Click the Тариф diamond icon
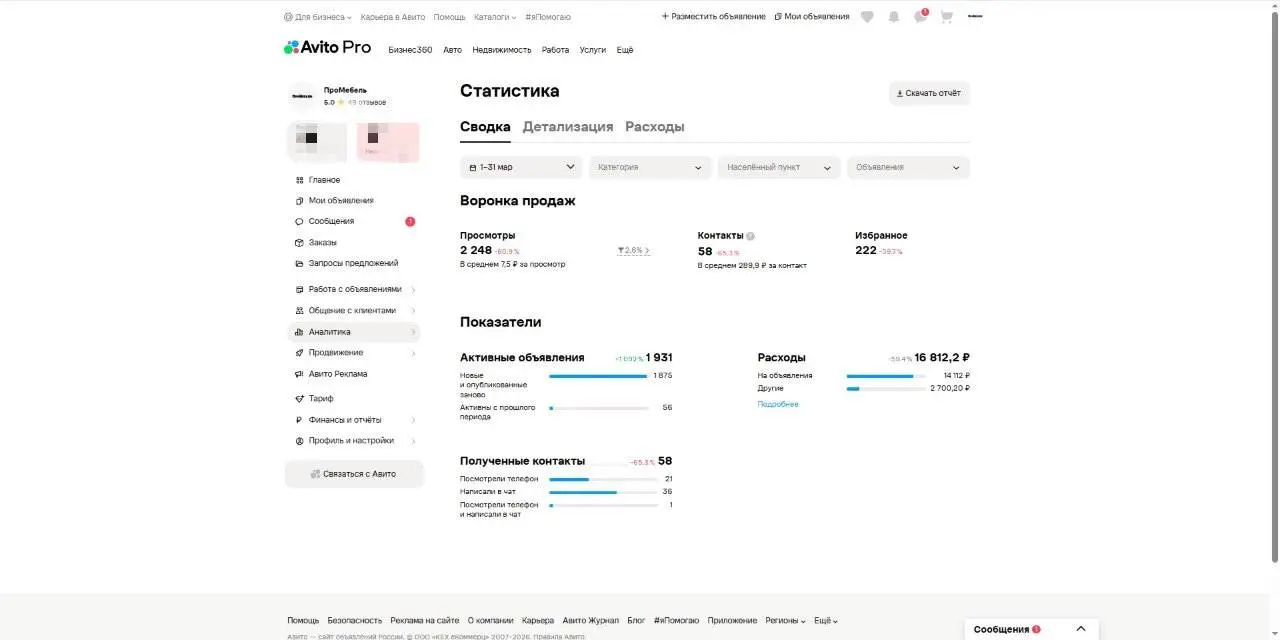This screenshot has height=640, width=1280. (299, 399)
